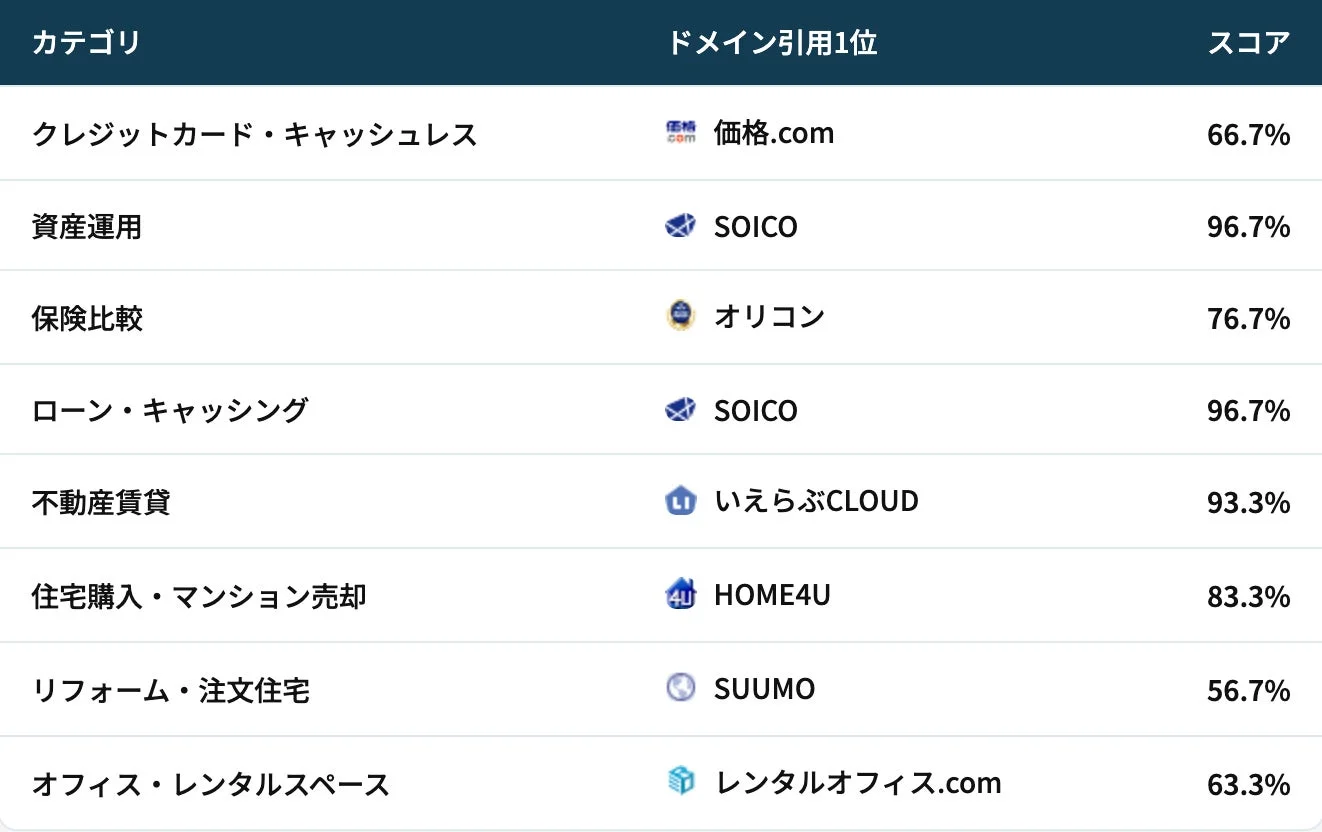Click the HOME4U house-shaped logo

coord(680,594)
